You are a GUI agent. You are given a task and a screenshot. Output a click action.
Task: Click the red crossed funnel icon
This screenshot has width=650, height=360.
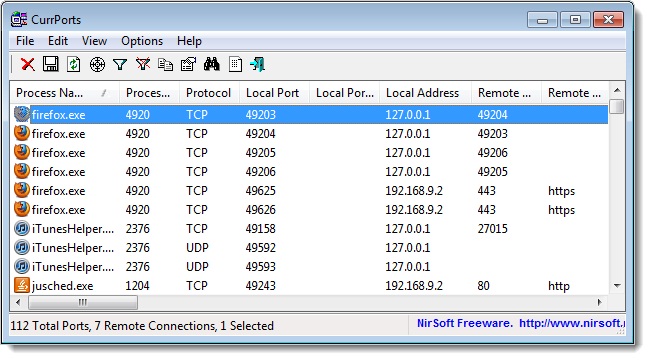tap(143, 64)
